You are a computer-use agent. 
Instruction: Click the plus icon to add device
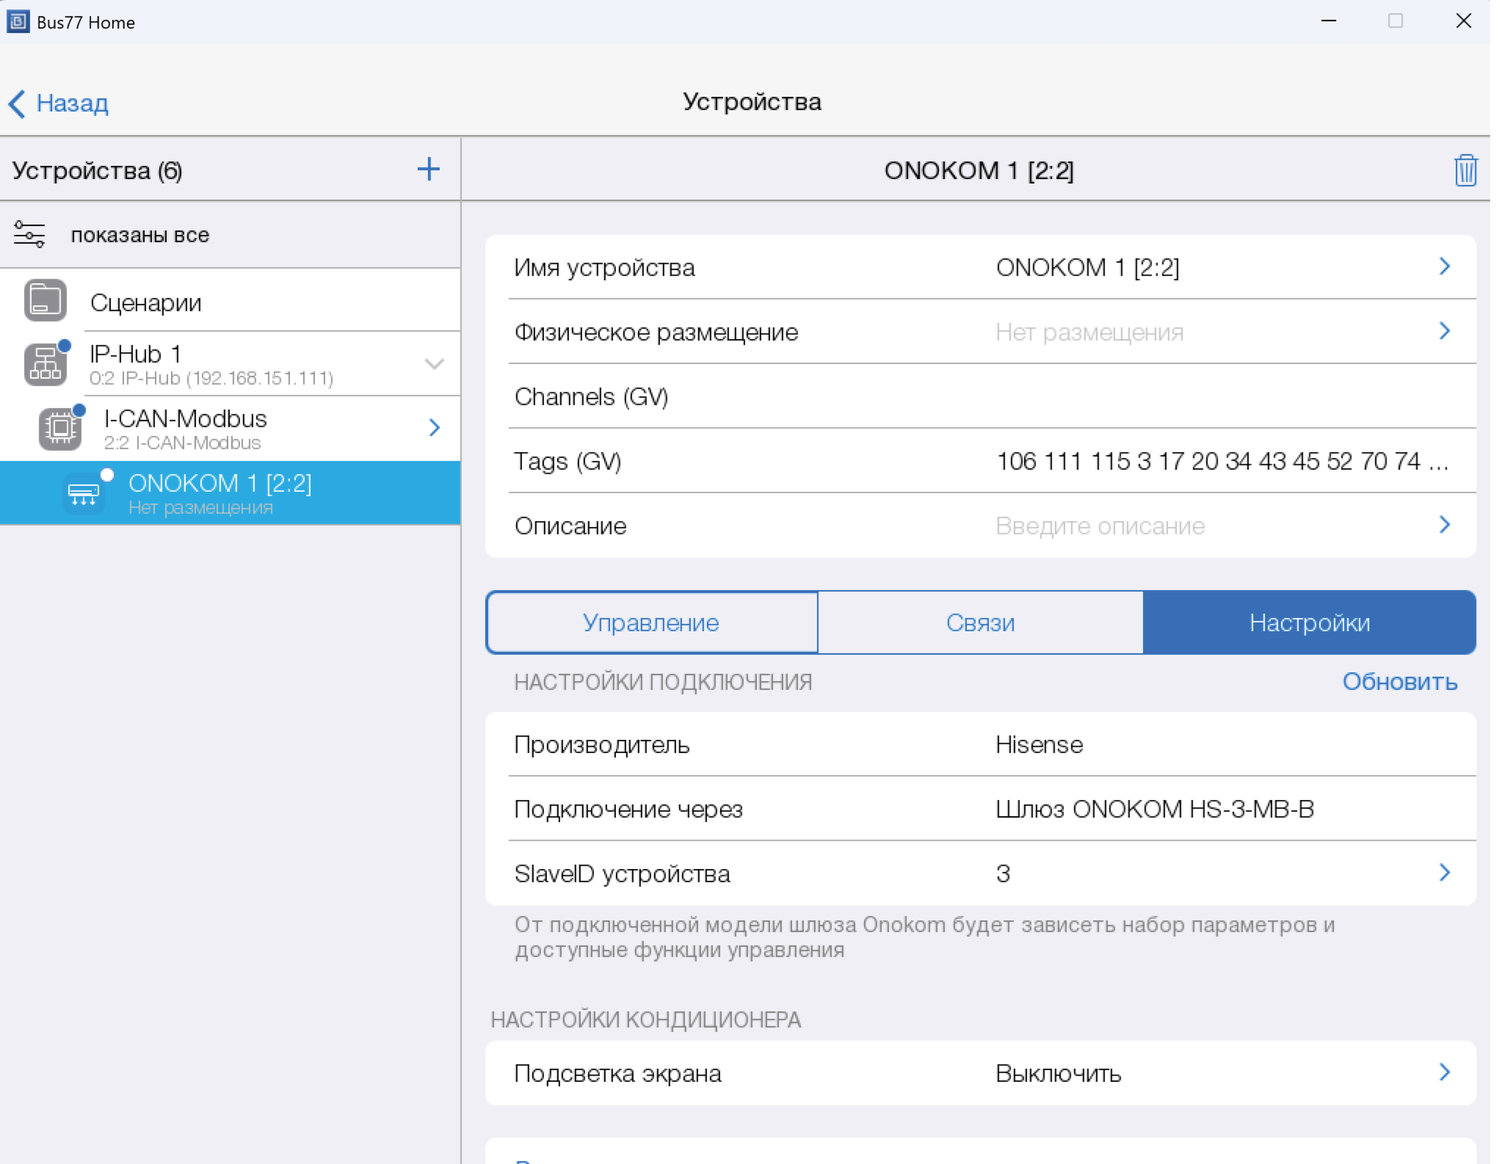pyautogui.click(x=428, y=169)
